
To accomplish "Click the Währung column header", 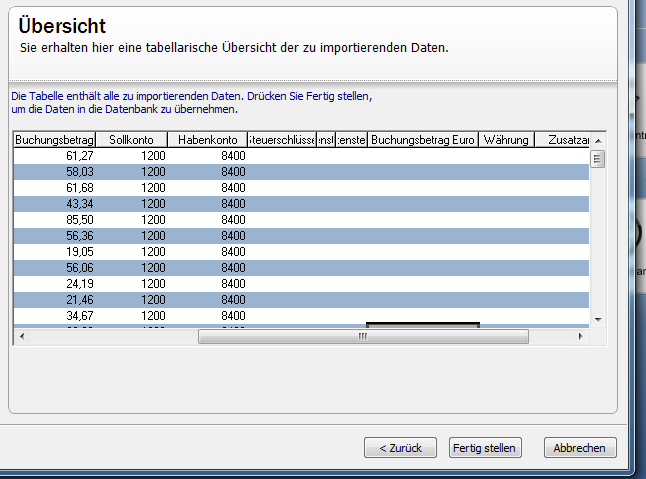I will 506,140.
